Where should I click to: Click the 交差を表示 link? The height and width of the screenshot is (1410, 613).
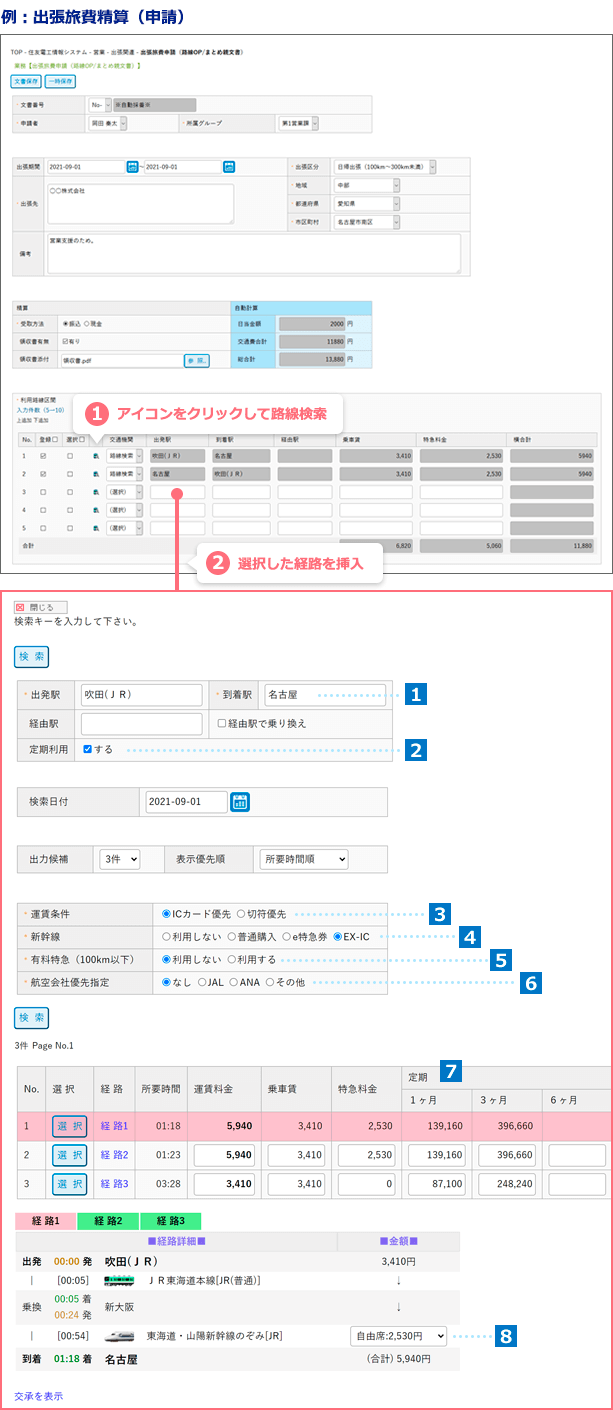coord(39,1395)
